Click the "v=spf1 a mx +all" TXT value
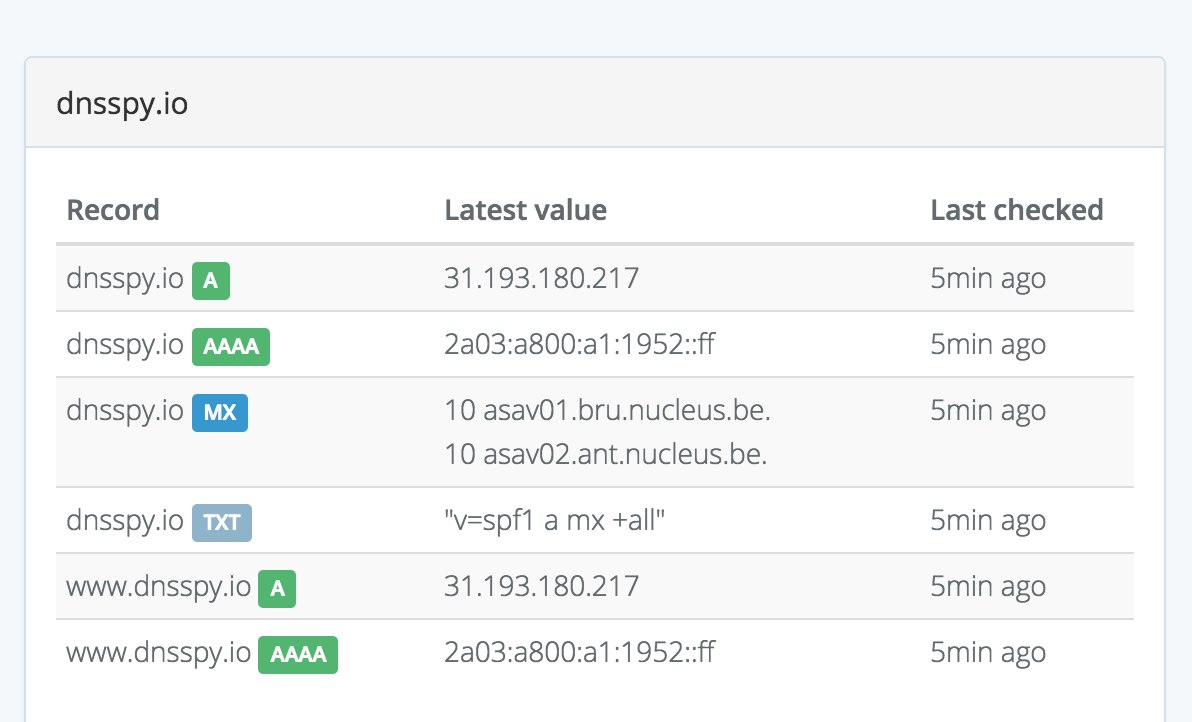This screenshot has width=1192, height=722. (x=554, y=521)
